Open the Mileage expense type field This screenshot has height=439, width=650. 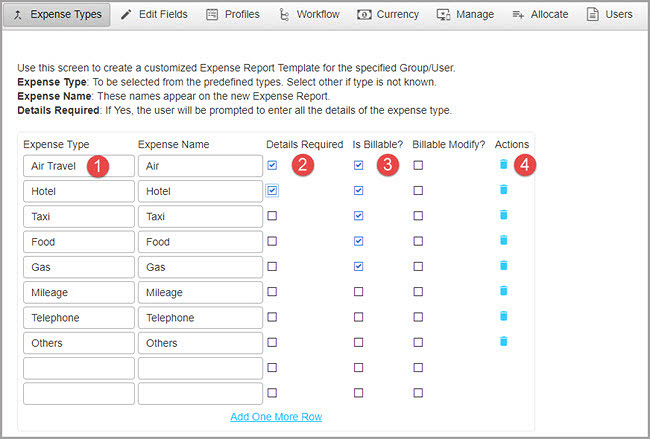click(x=79, y=292)
